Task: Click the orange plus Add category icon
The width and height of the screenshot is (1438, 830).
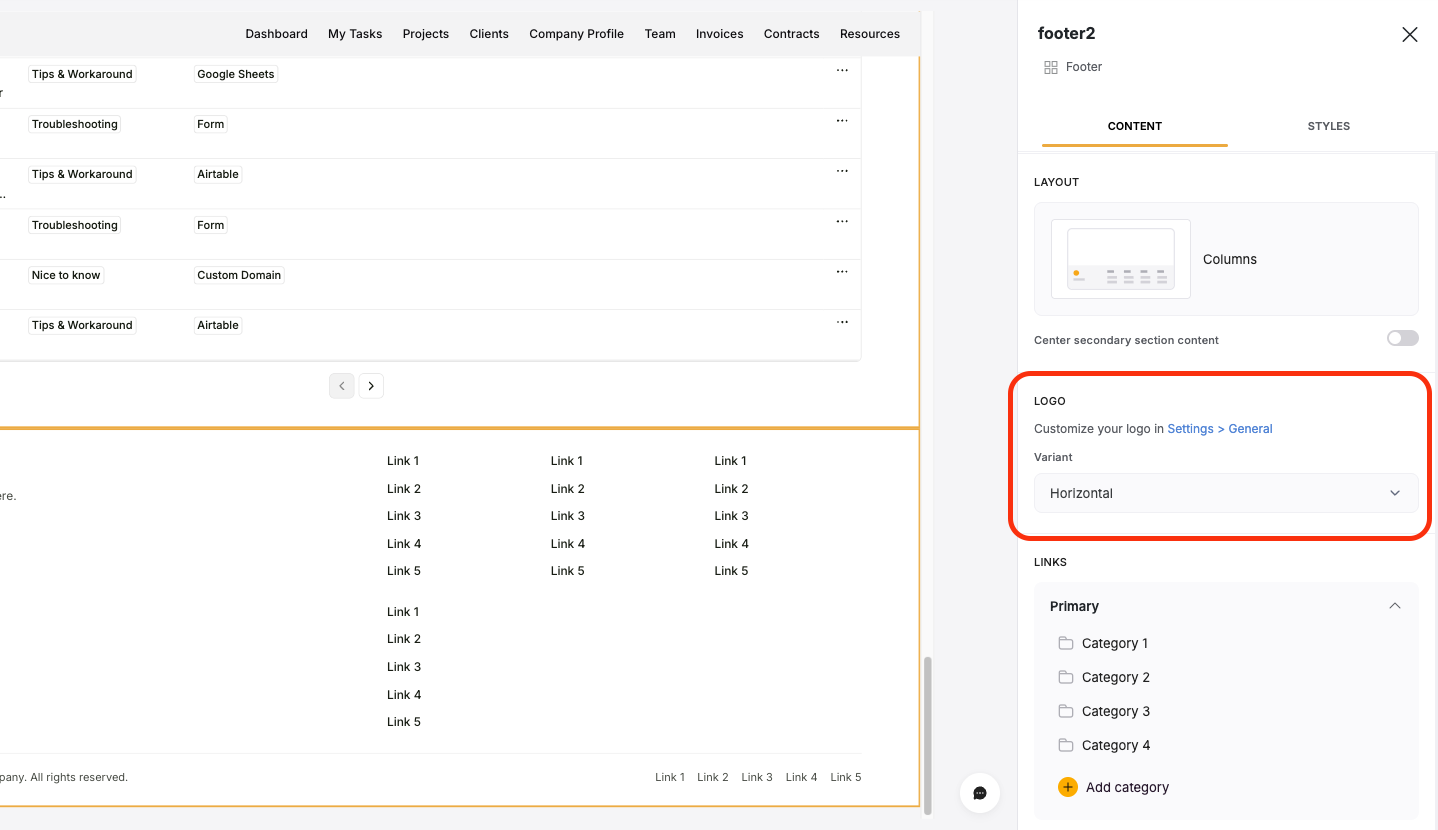Action: (x=1068, y=787)
